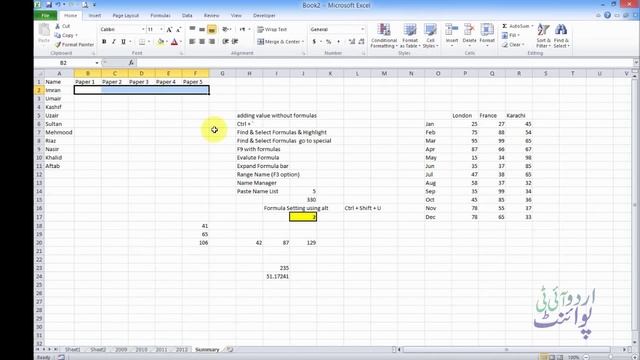640x360 pixels.
Task: Click the Increase Decimal icon
Action: pos(352,42)
